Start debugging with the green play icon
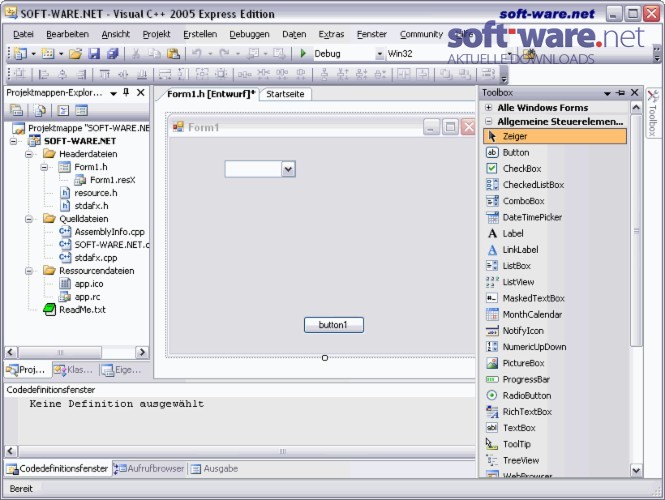Image resolution: width=665 pixels, height=500 pixels. tap(303, 53)
